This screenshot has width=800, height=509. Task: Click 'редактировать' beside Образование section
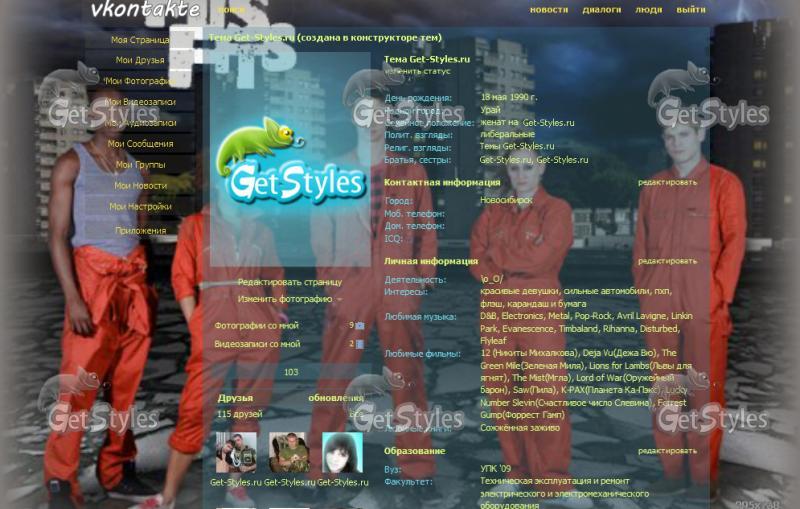[x=668, y=451]
